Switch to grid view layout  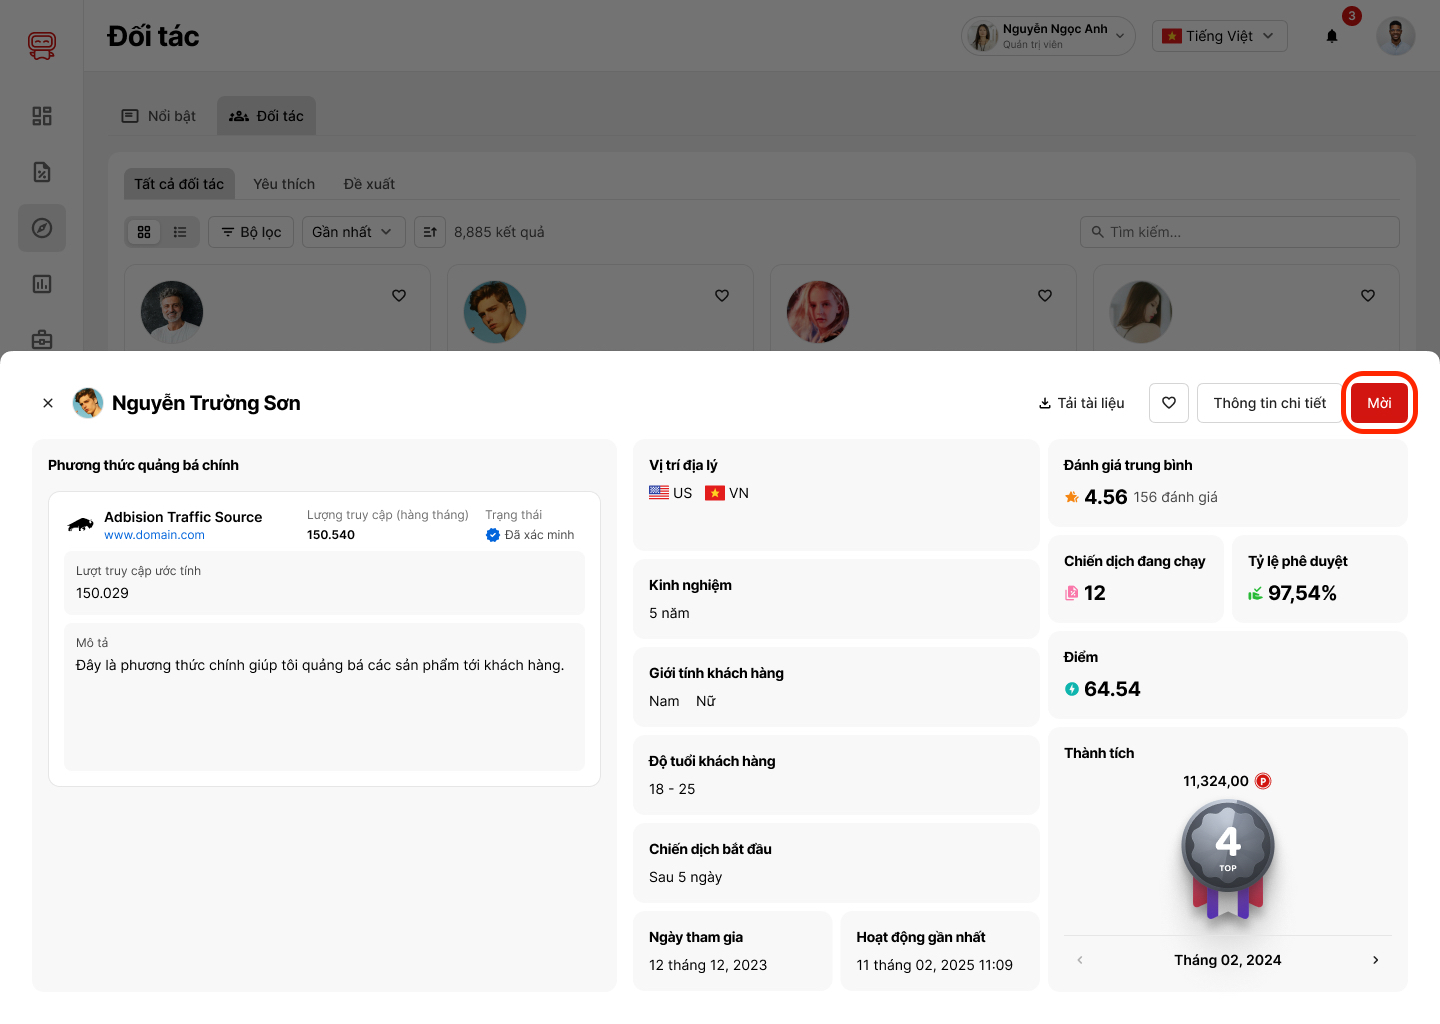pos(144,232)
